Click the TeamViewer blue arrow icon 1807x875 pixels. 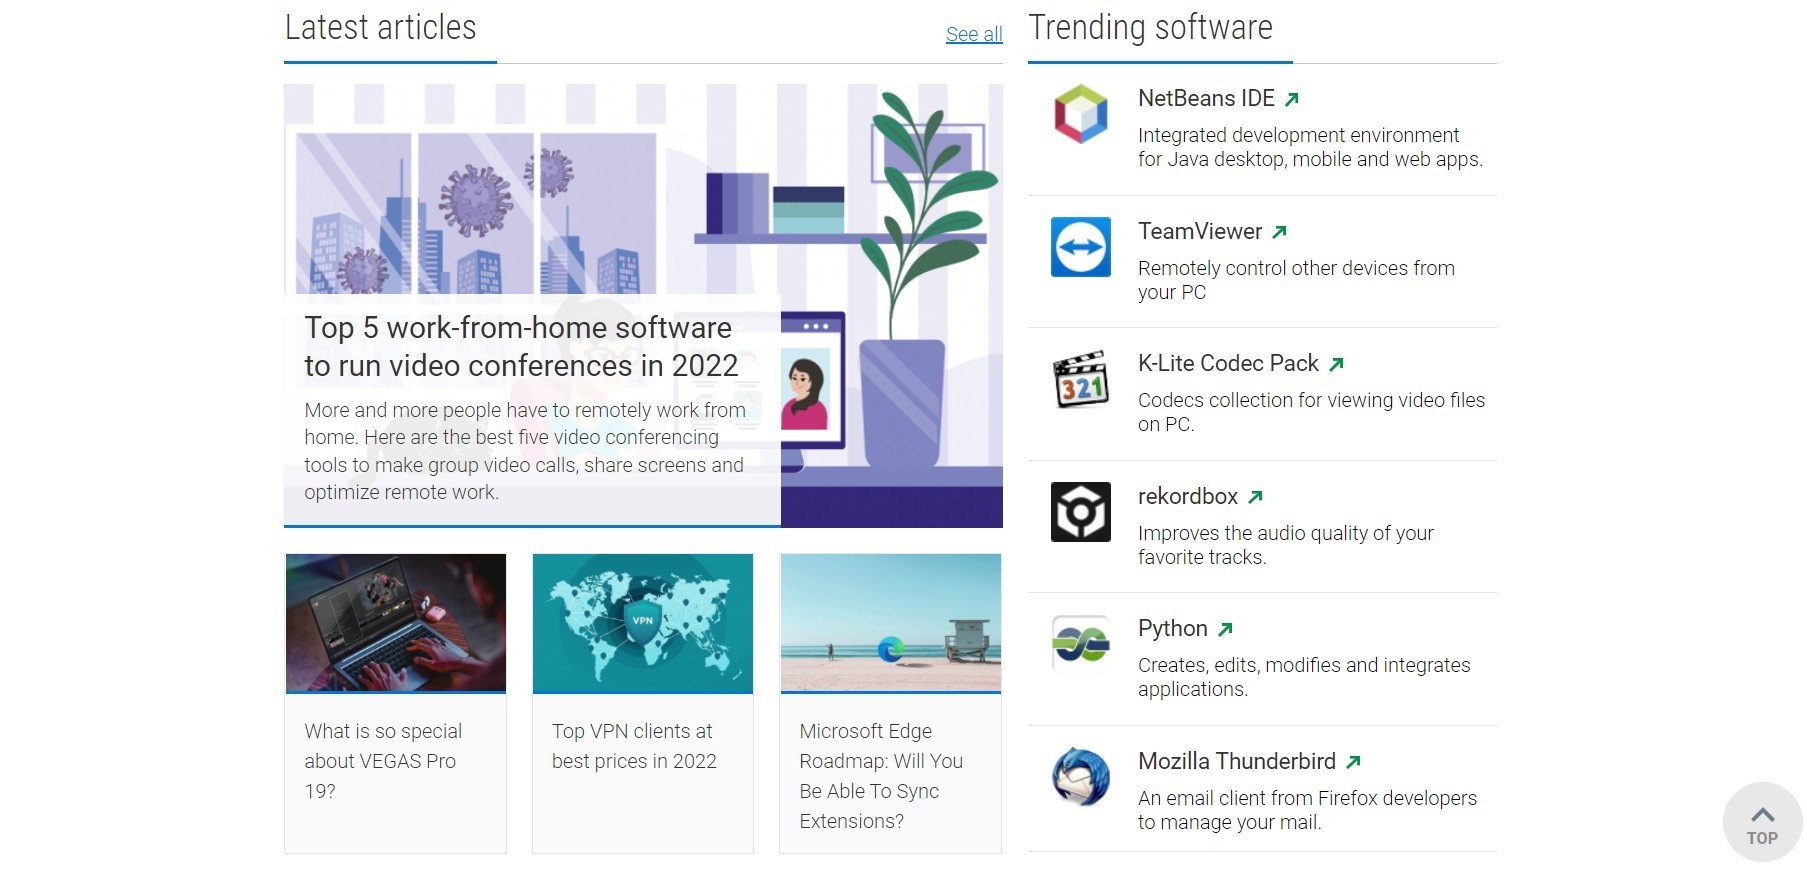pos(1080,247)
